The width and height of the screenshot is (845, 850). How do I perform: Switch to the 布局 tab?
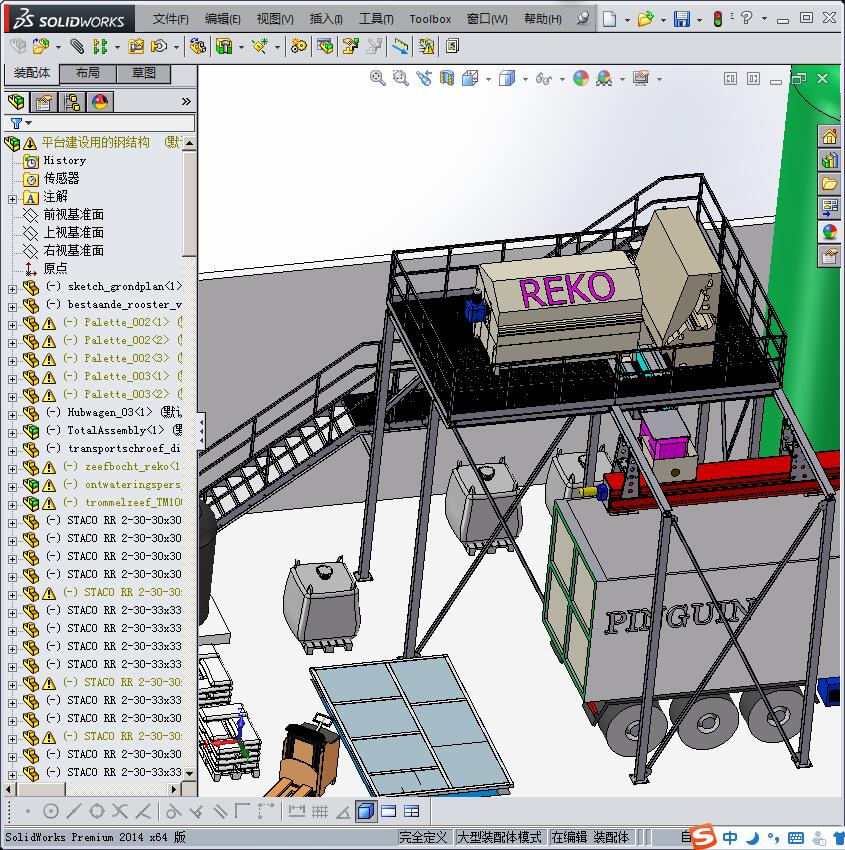coord(87,73)
